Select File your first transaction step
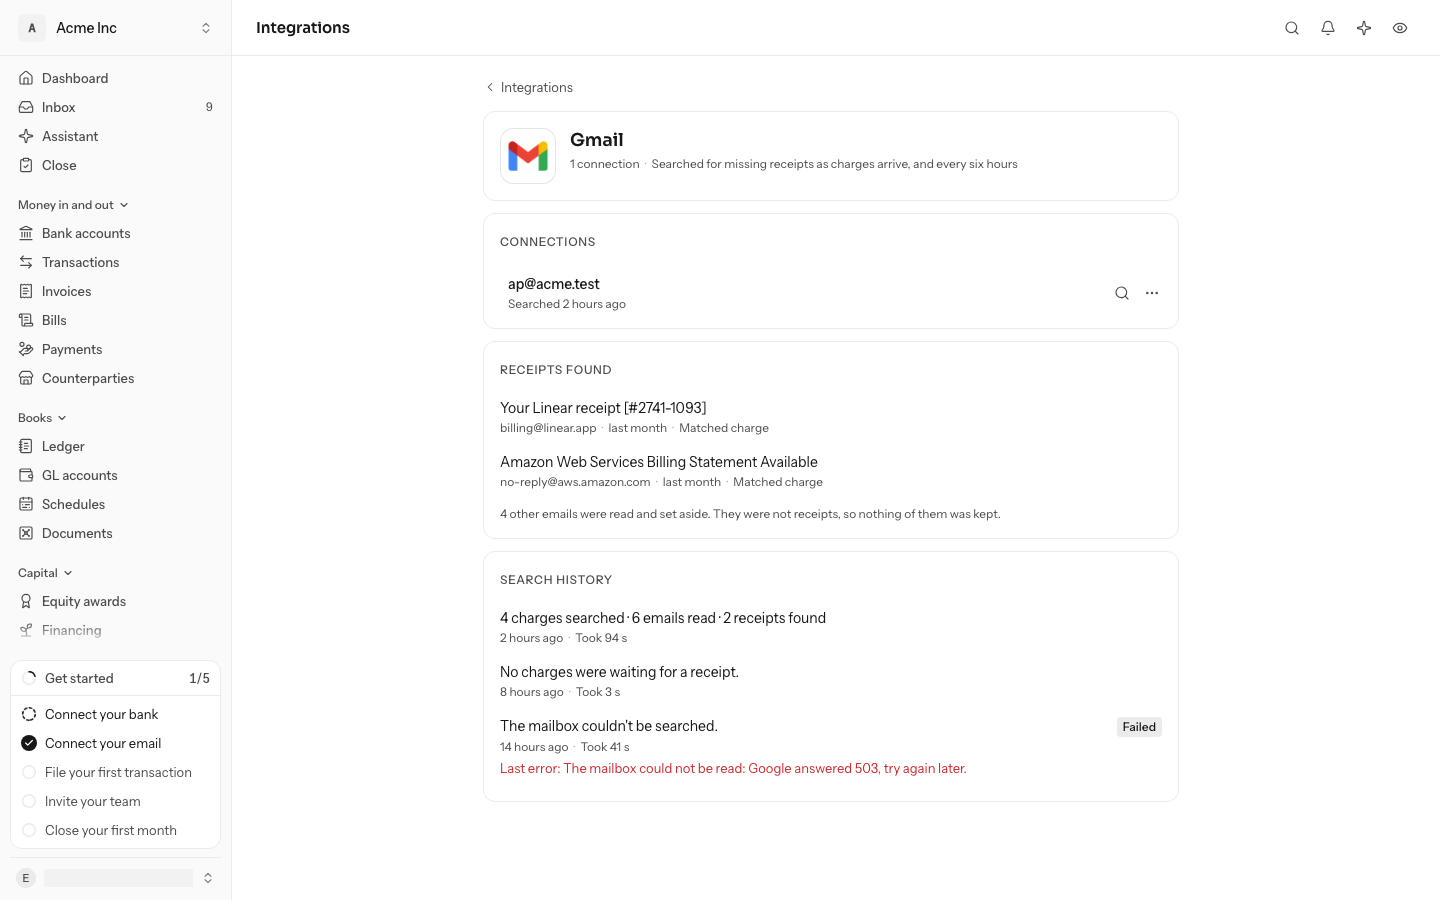This screenshot has width=1440, height=900. coord(116,772)
